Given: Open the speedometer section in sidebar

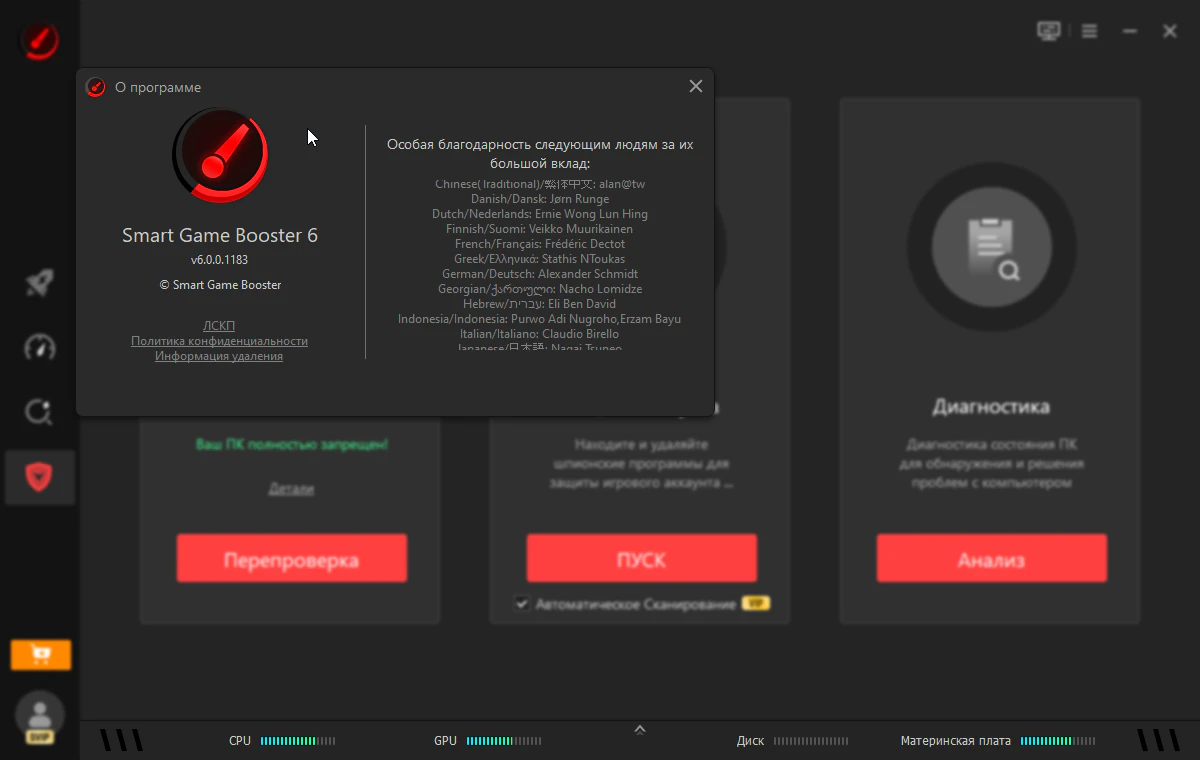Looking at the screenshot, I should pyautogui.click(x=40, y=347).
